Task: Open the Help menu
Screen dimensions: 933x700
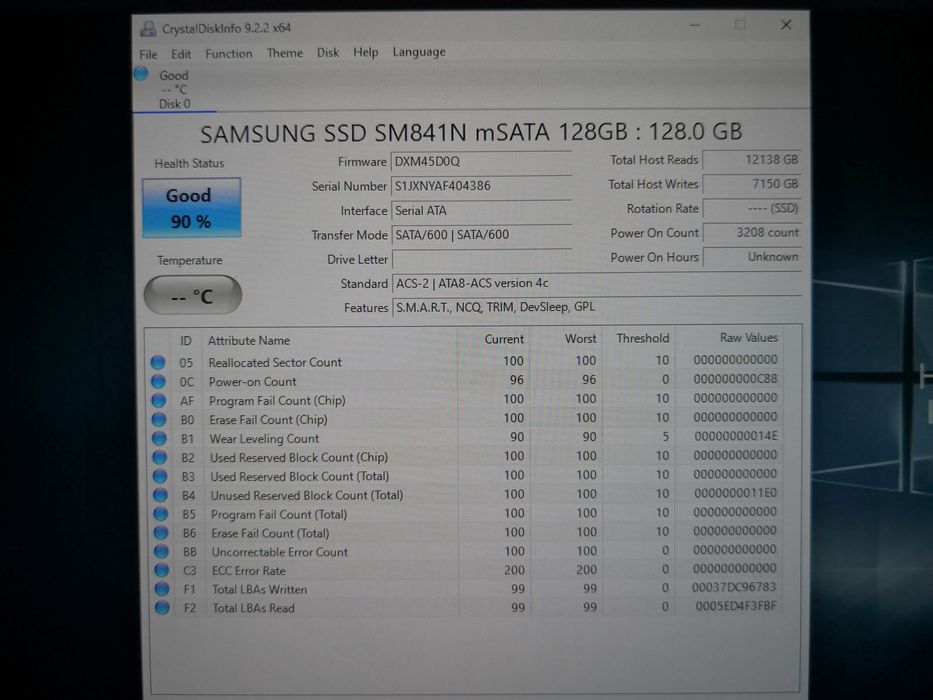Action: [365, 52]
